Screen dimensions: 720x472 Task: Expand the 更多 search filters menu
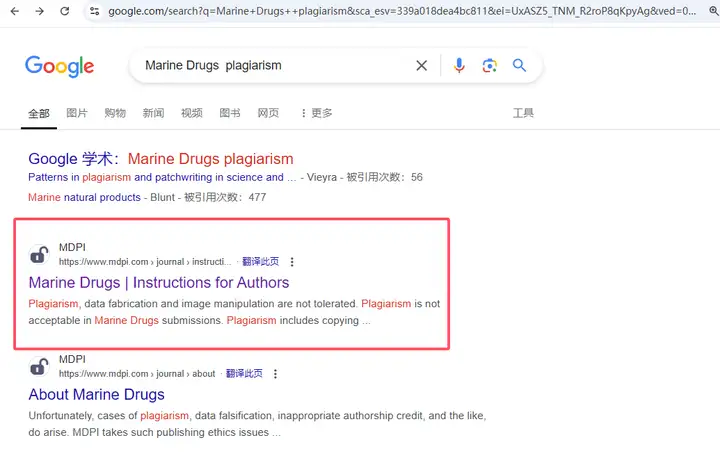[316, 113]
